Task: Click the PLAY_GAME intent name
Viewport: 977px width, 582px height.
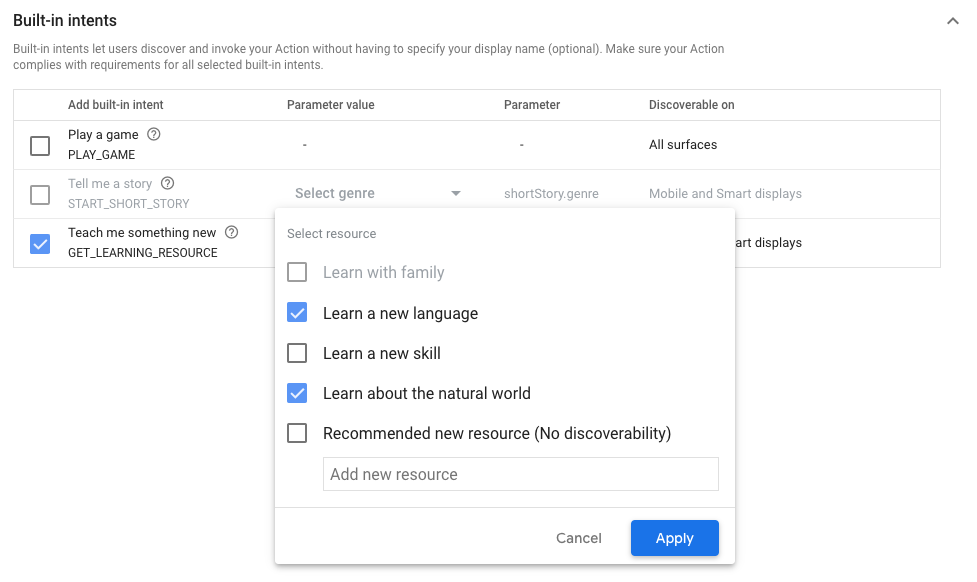Action: 101,155
